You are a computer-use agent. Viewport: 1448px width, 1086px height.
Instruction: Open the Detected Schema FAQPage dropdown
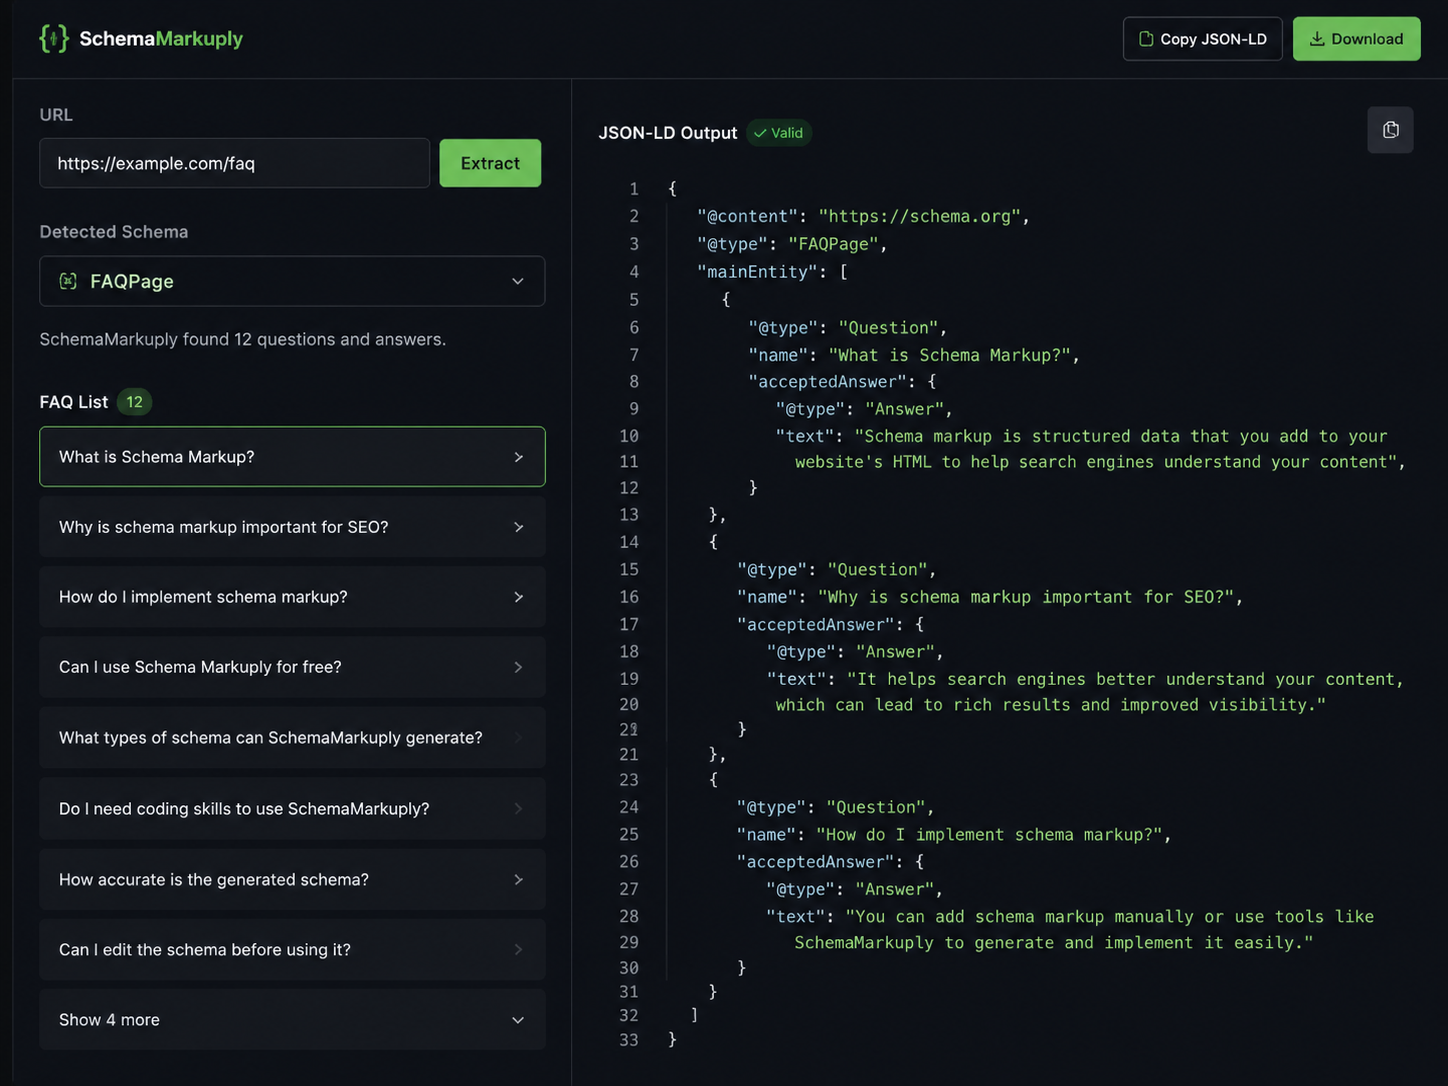[292, 281]
